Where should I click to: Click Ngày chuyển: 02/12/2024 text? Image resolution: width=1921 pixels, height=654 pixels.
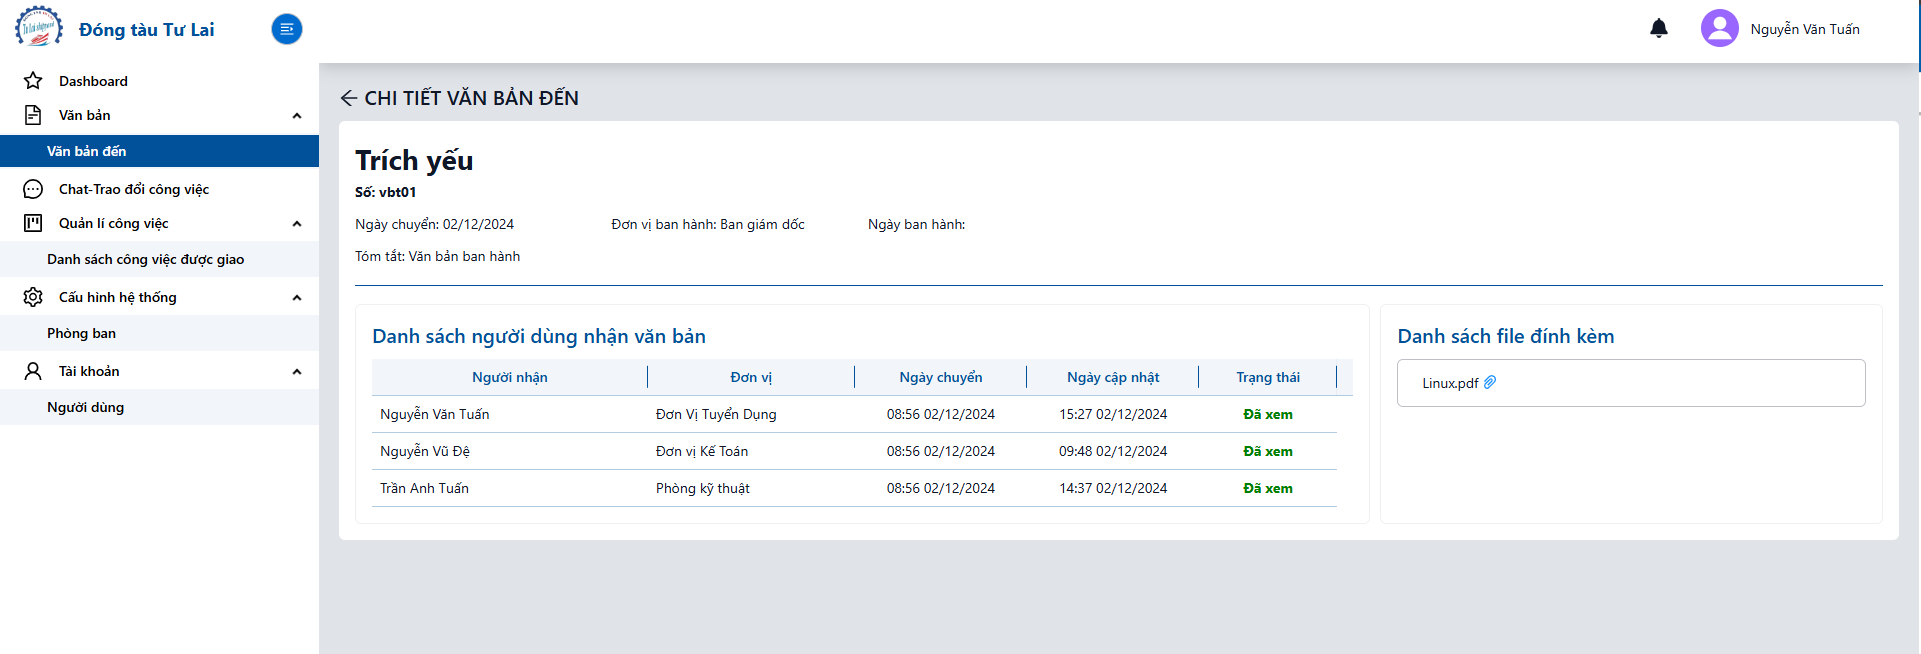pyautogui.click(x=435, y=224)
